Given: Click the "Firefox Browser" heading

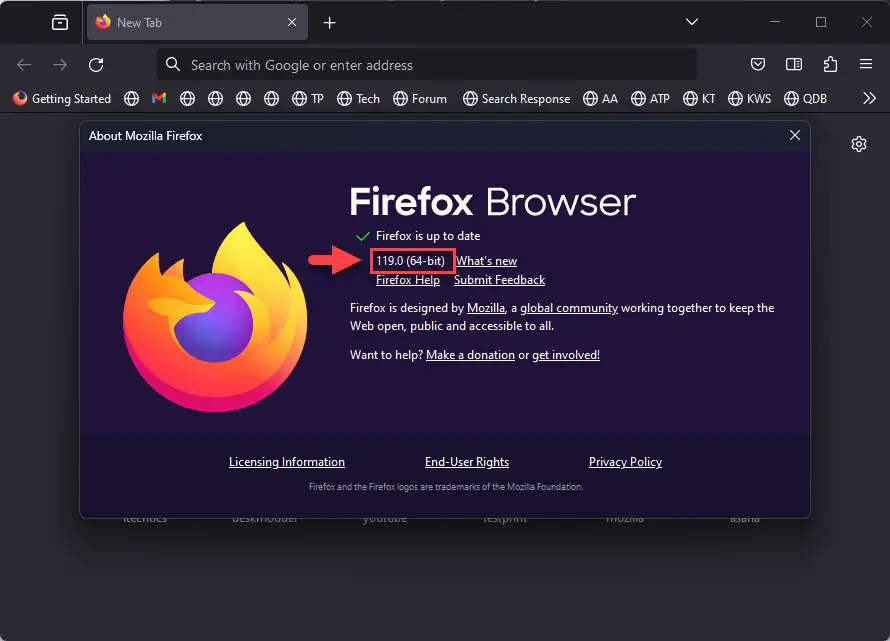Looking at the screenshot, I should click(493, 202).
